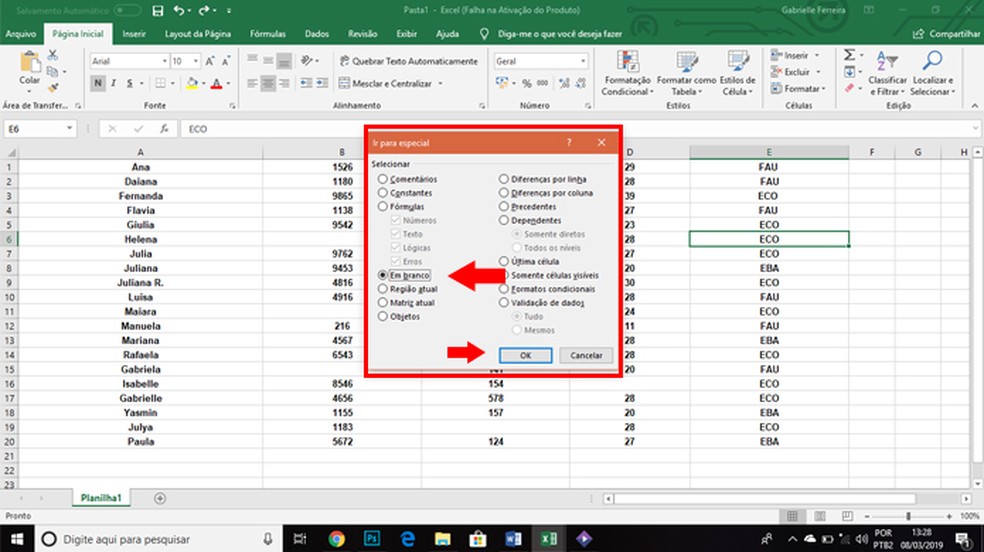Open Google Chrome from the taskbar
Image resolution: width=984 pixels, height=552 pixels.
tap(336, 539)
